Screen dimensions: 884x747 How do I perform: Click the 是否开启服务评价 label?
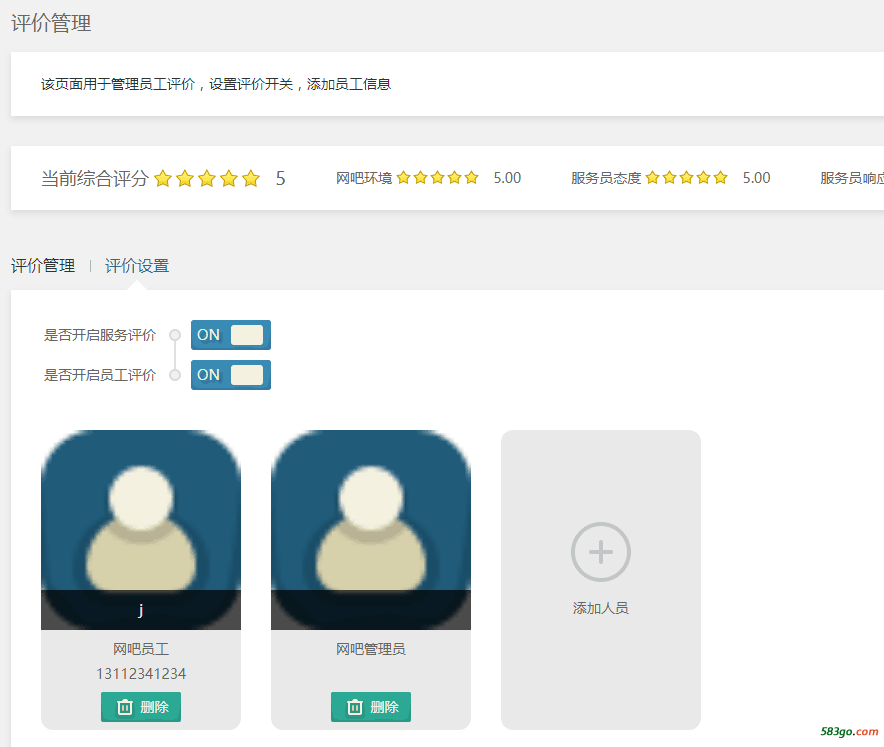(x=100, y=335)
